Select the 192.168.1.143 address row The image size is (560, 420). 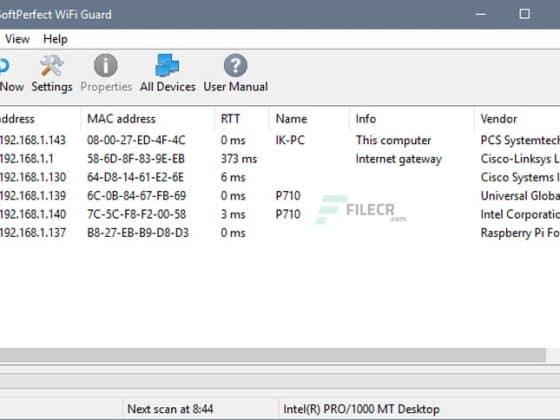tap(32, 140)
